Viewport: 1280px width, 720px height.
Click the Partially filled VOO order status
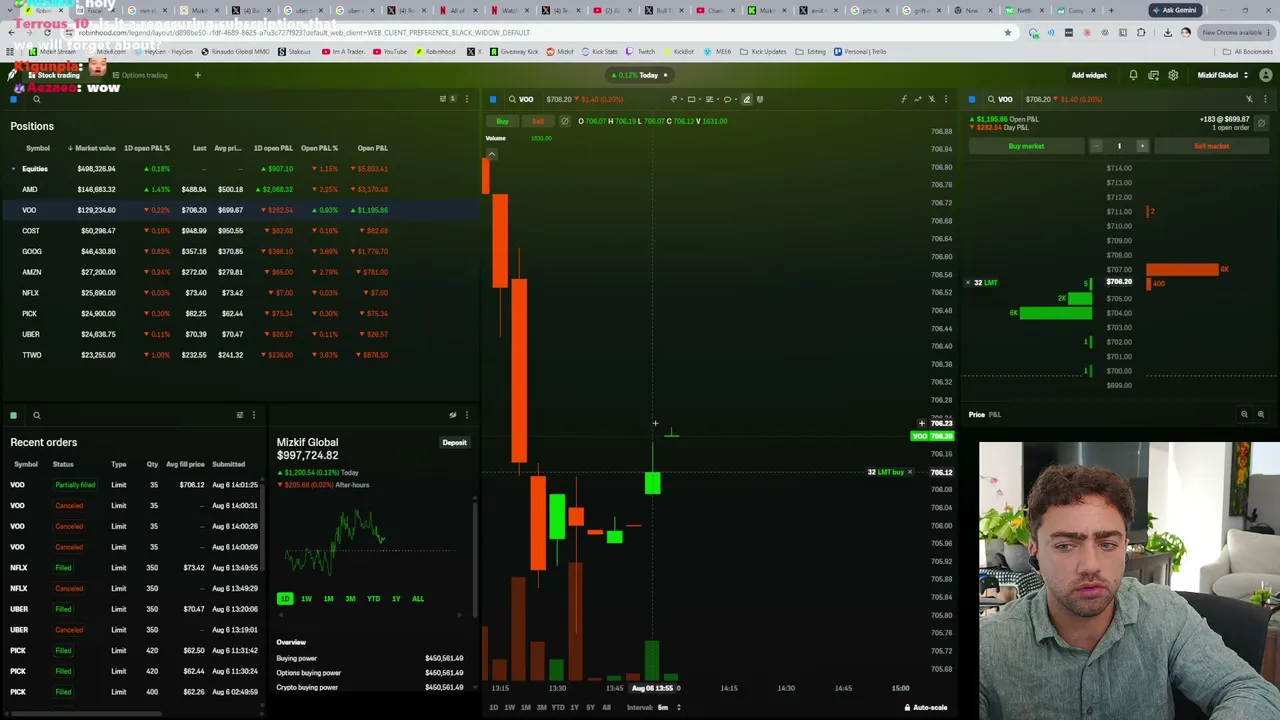coord(75,485)
